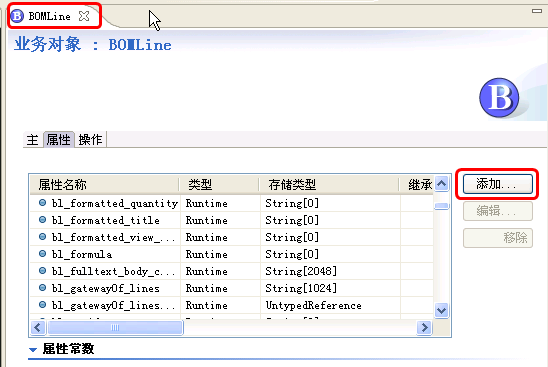Sort by 存储类型 column header
The image size is (548, 367).
(x=329, y=185)
